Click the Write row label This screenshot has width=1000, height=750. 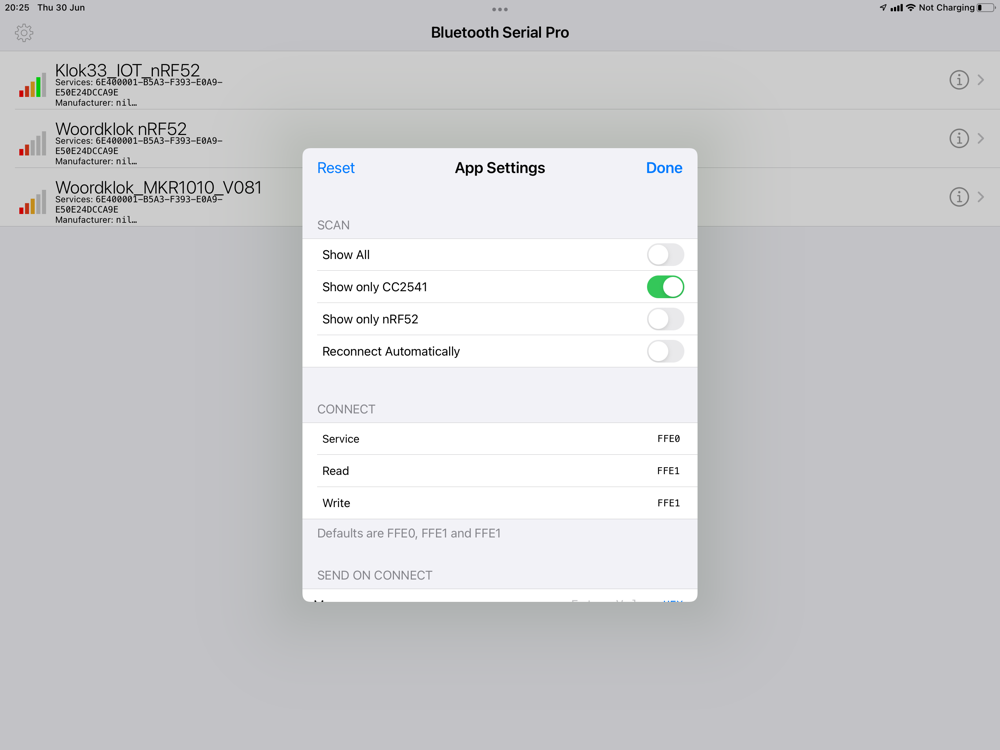pos(336,503)
